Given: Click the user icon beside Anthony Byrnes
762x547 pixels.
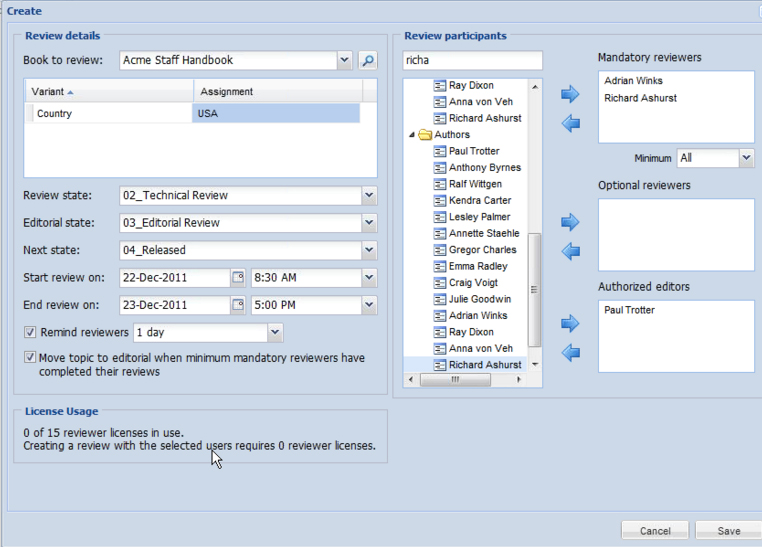Looking at the screenshot, I should 439,168.
